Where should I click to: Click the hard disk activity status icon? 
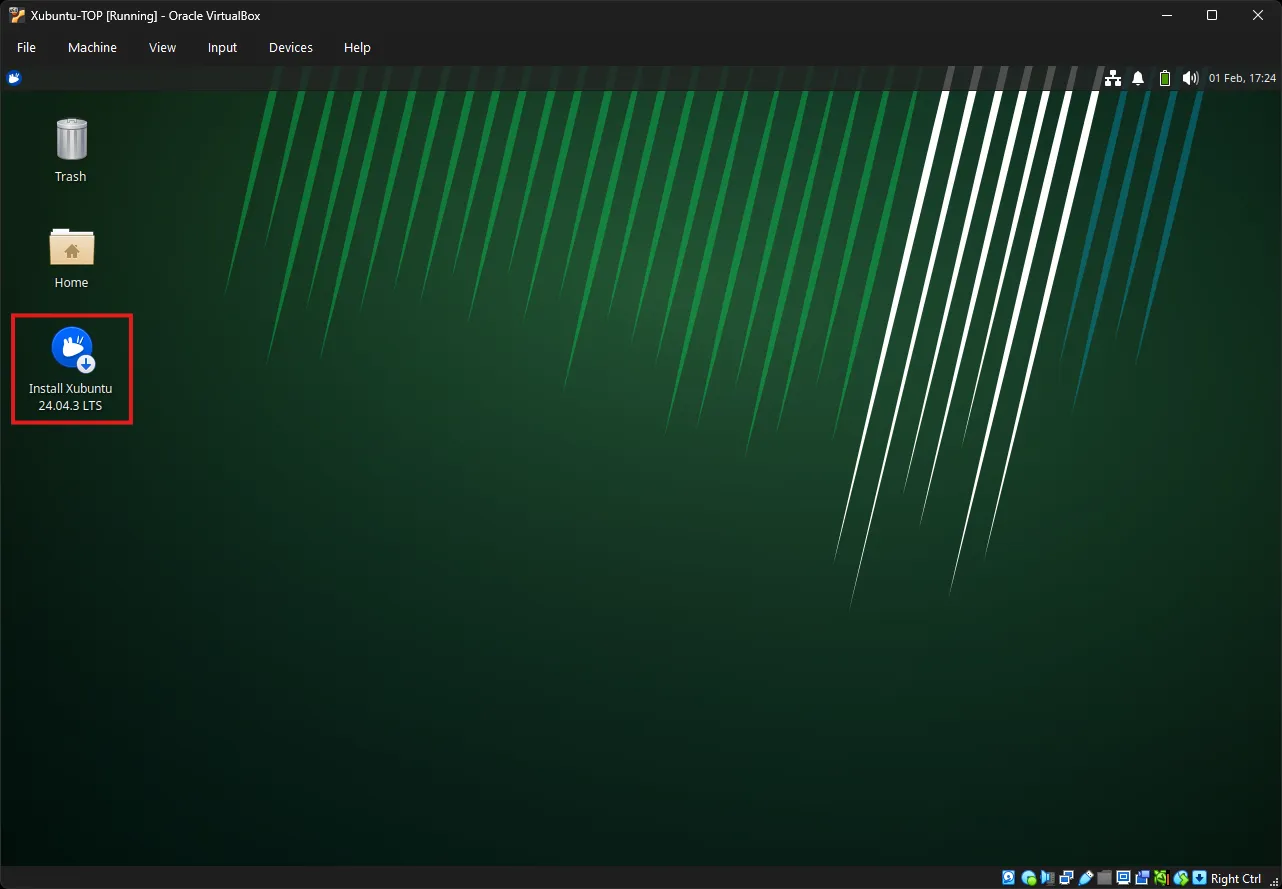tap(1008, 877)
